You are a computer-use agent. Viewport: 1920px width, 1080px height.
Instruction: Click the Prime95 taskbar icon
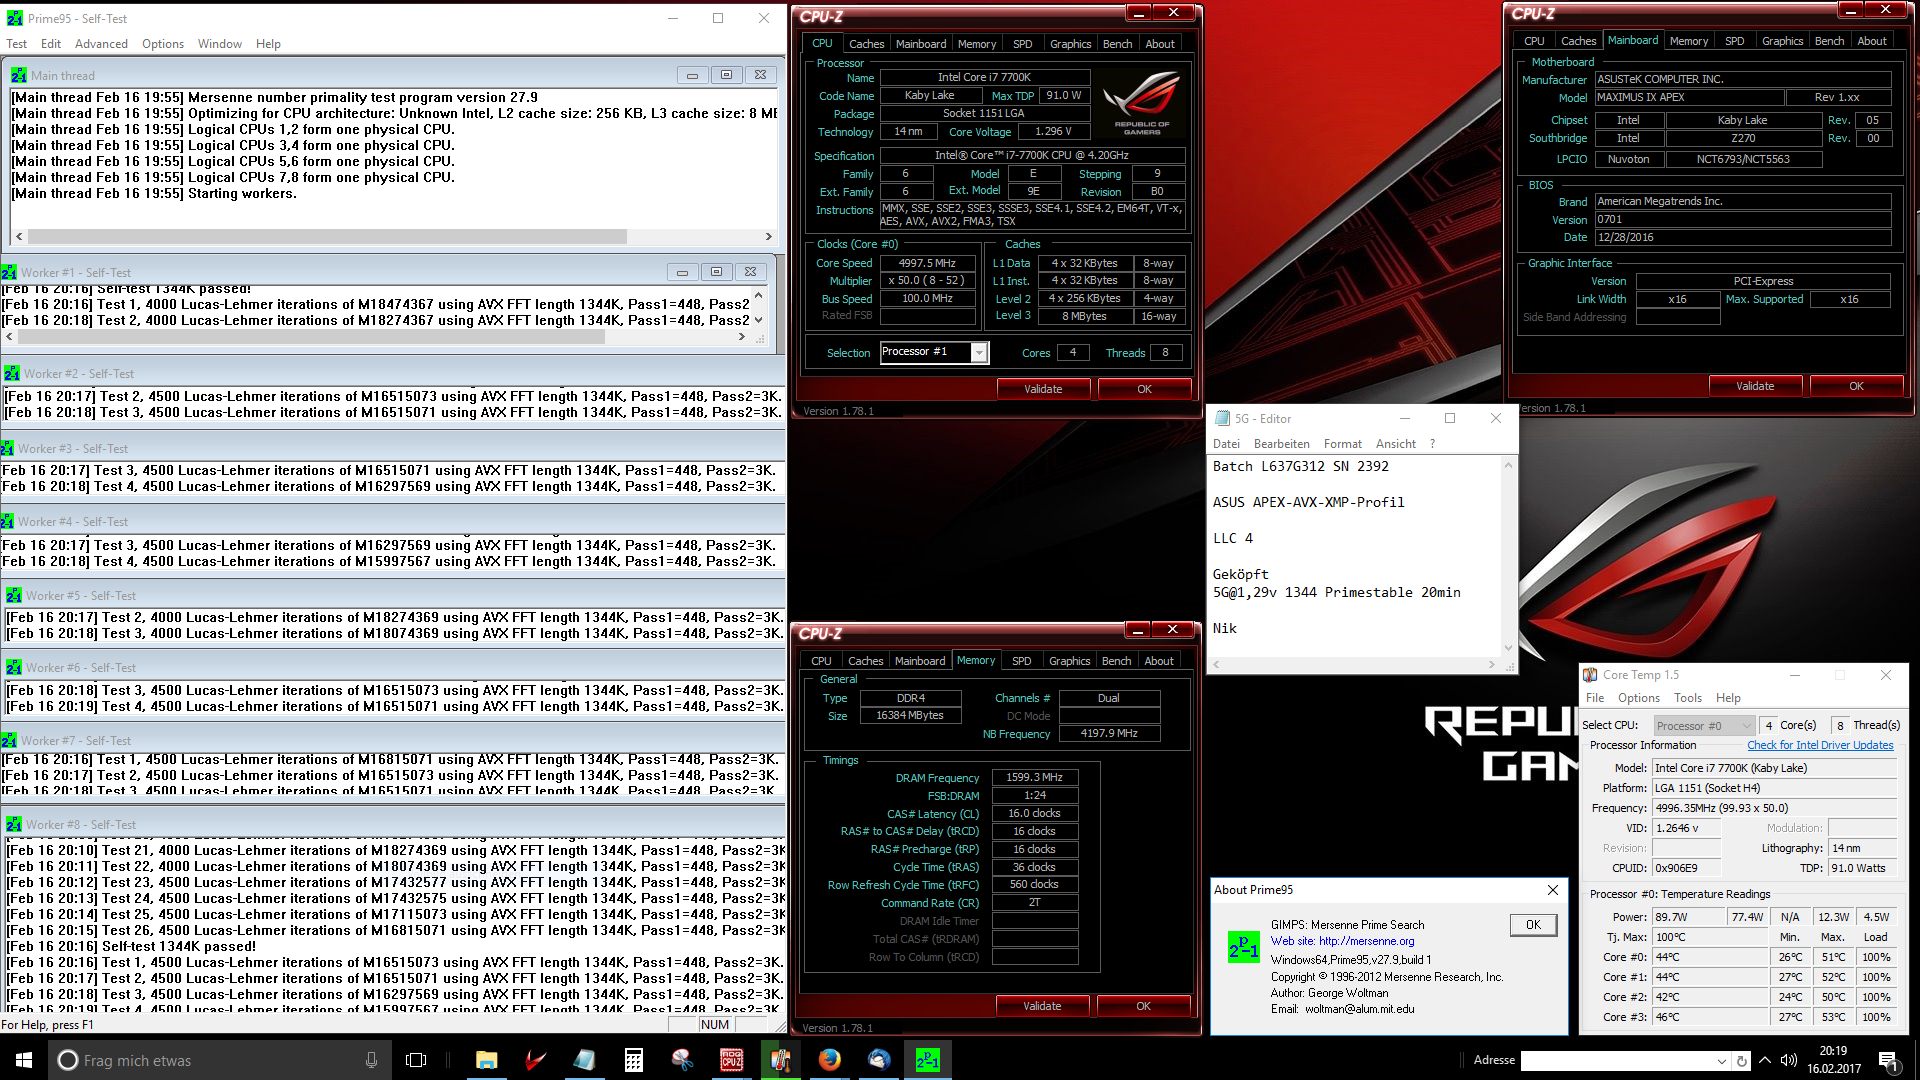click(927, 1060)
